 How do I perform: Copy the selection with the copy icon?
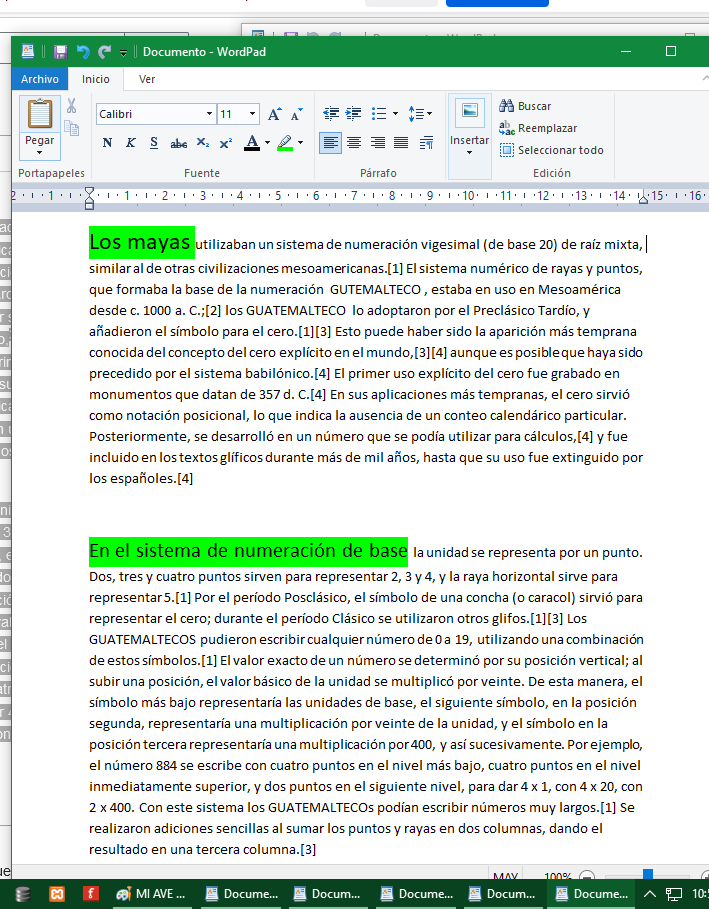(71, 128)
